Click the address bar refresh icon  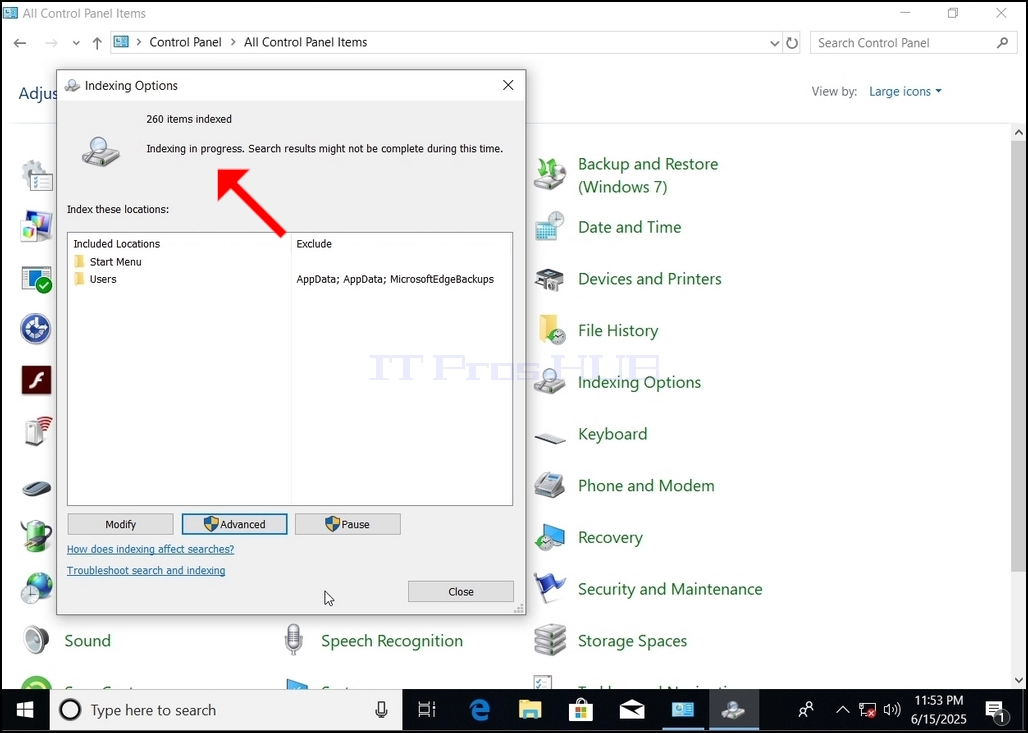tap(792, 43)
